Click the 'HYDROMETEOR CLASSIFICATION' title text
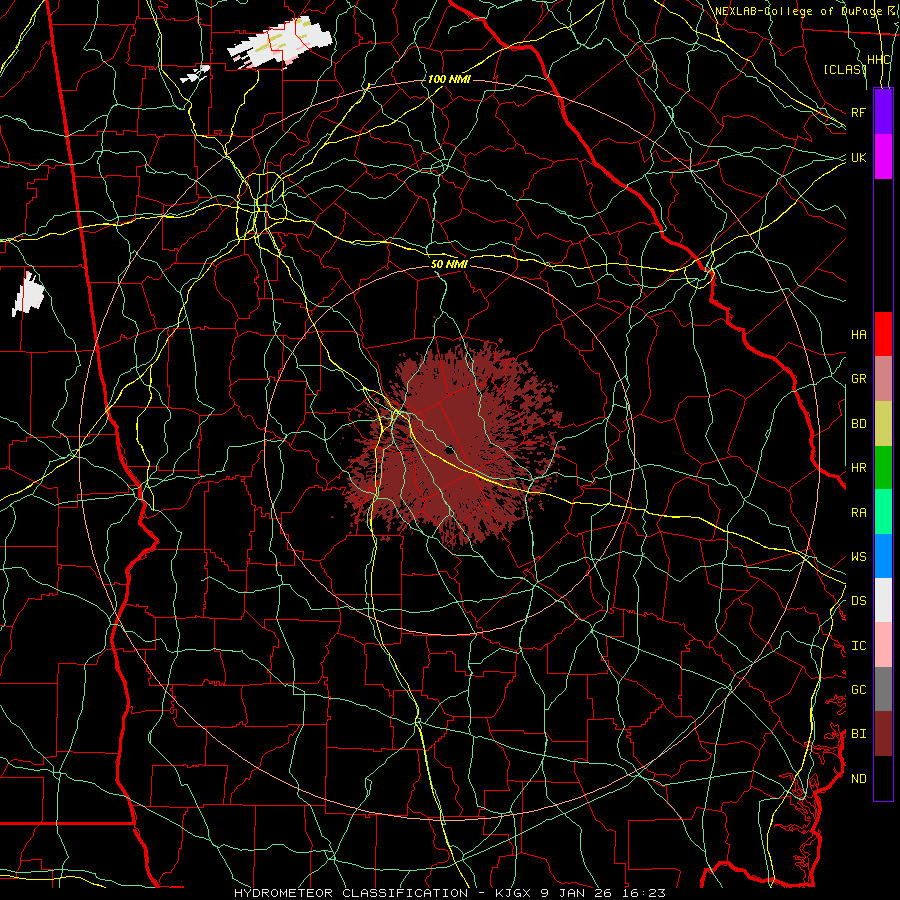This screenshot has width=900, height=900. click(351, 893)
